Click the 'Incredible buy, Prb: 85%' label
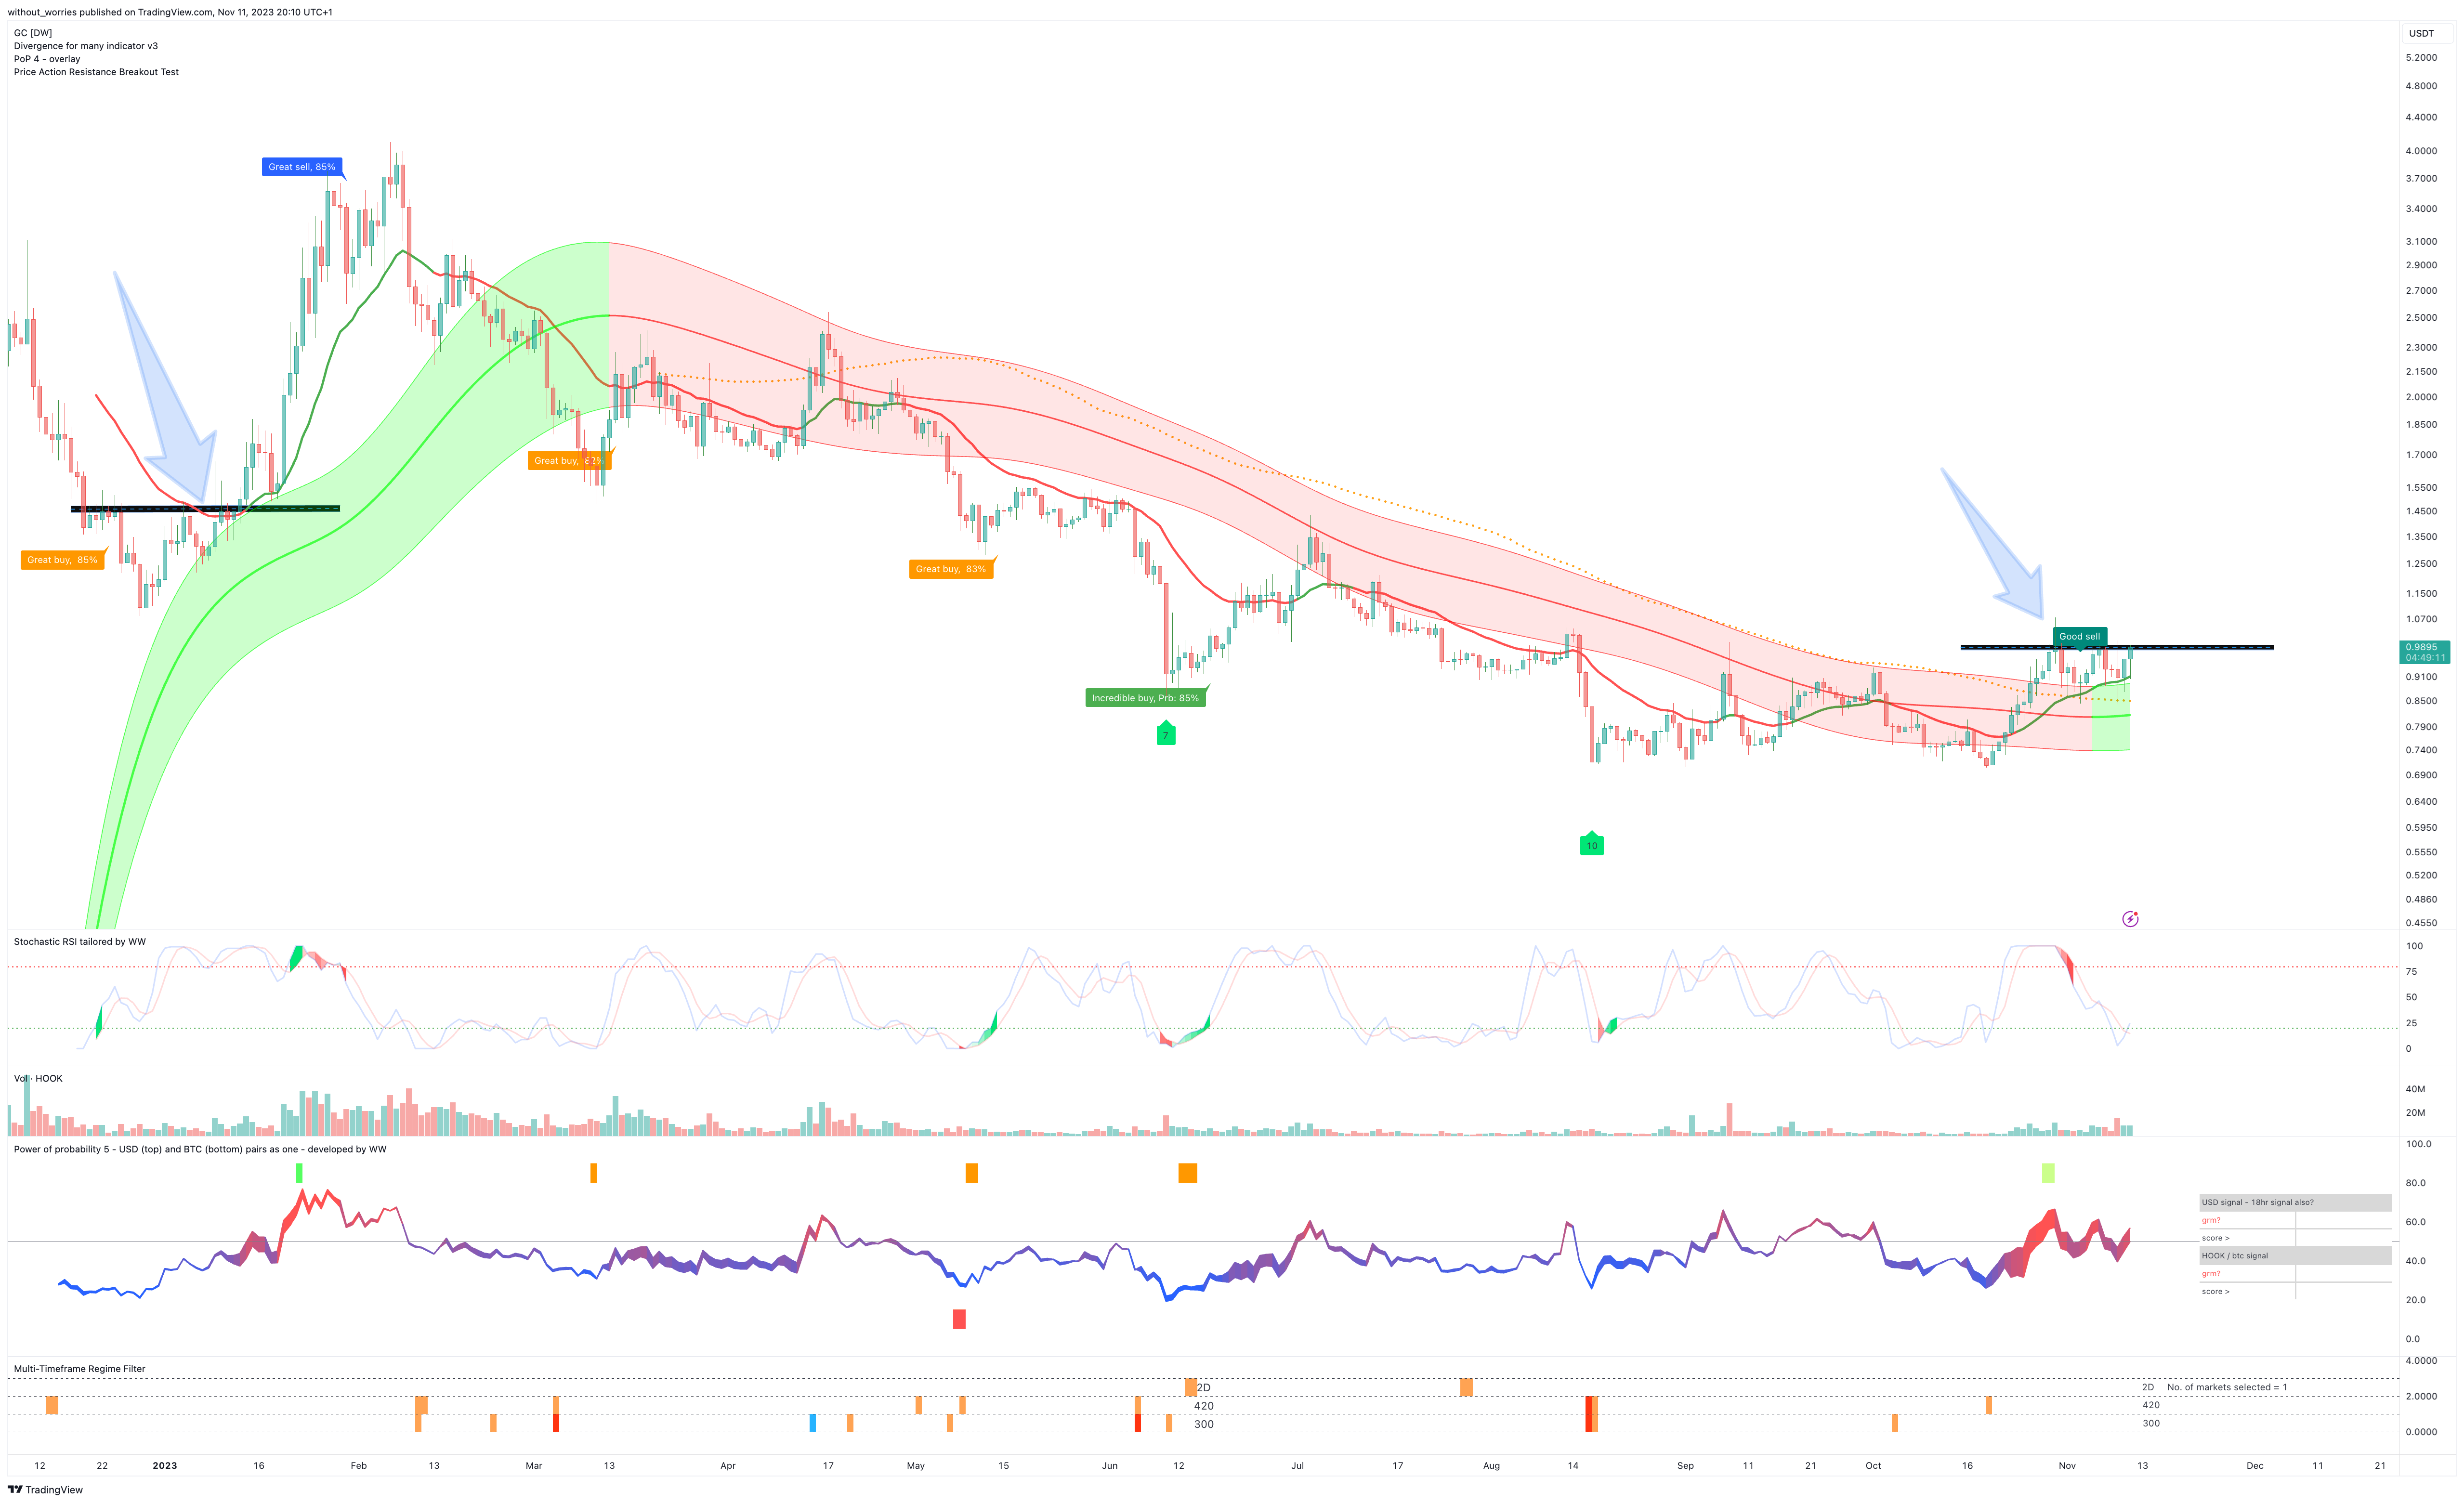 click(x=1145, y=698)
